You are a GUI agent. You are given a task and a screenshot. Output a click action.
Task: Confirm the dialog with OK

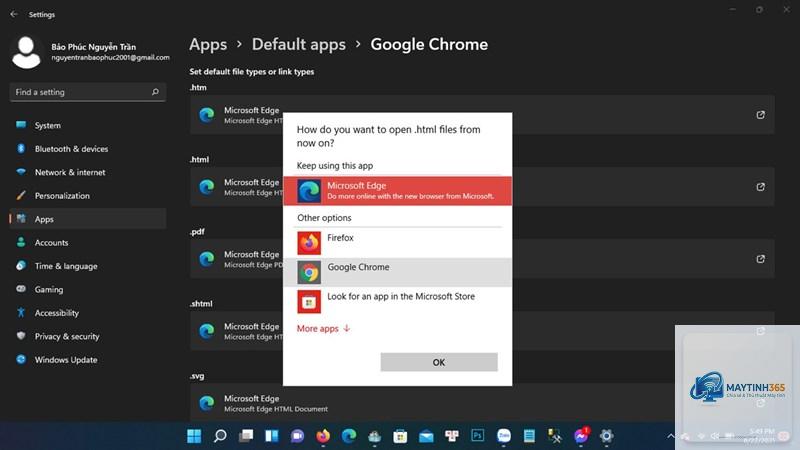[x=439, y=362]
